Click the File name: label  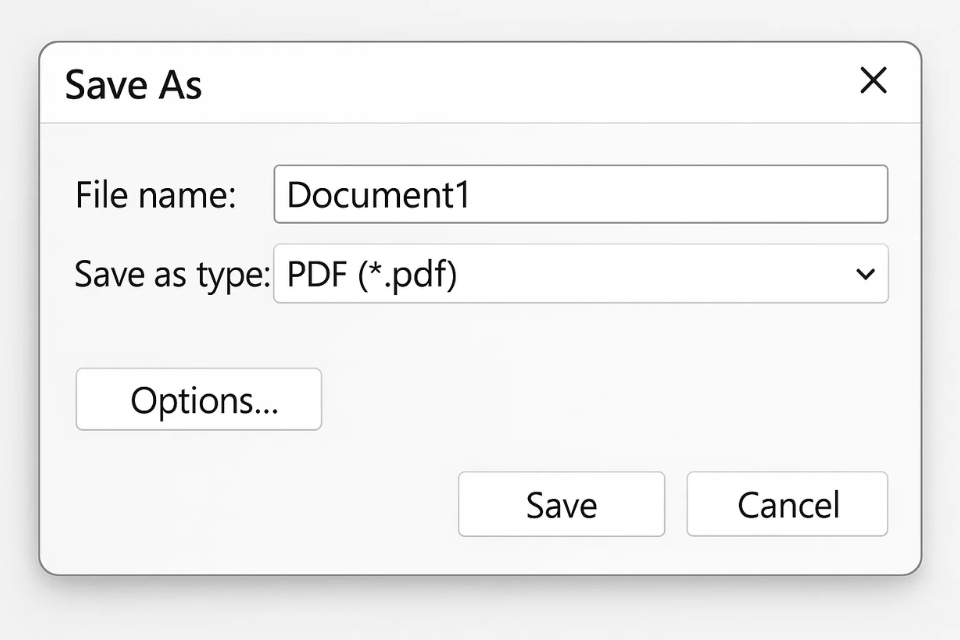pos(156,195)
